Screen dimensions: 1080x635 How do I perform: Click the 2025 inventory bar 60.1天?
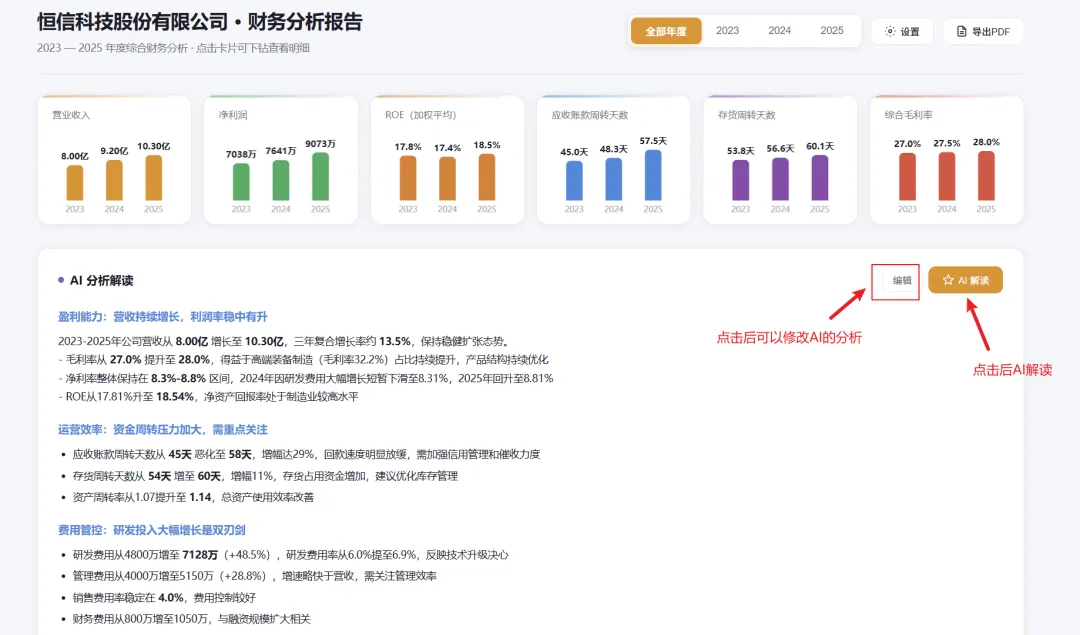(x=820, y=178)
